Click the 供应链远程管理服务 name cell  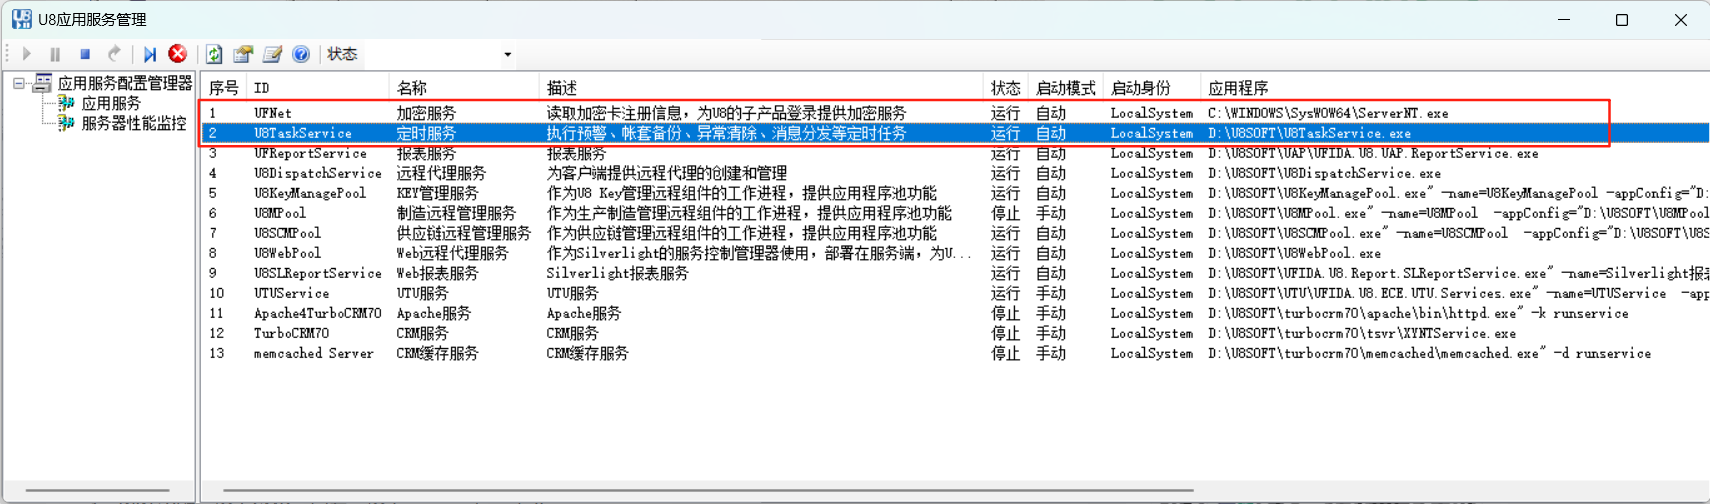[463, 233]
